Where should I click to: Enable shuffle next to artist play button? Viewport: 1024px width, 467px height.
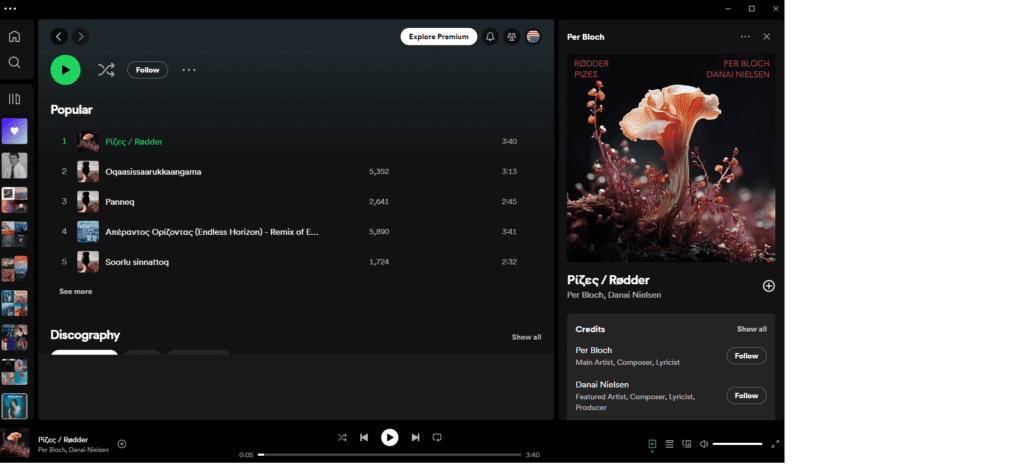[x=106, y=70]
